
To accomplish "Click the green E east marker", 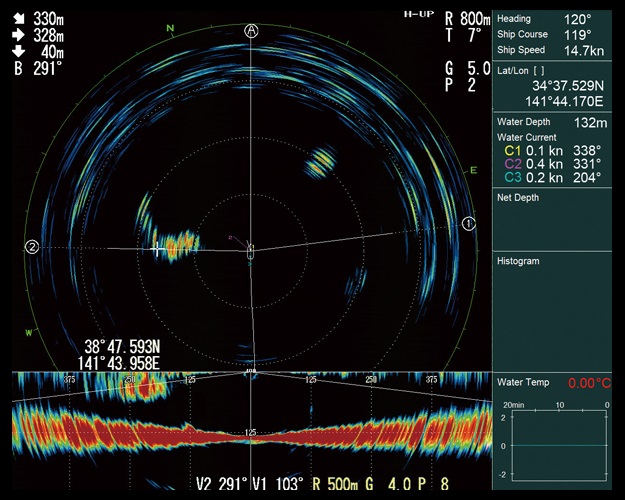I will click(473, 171).
